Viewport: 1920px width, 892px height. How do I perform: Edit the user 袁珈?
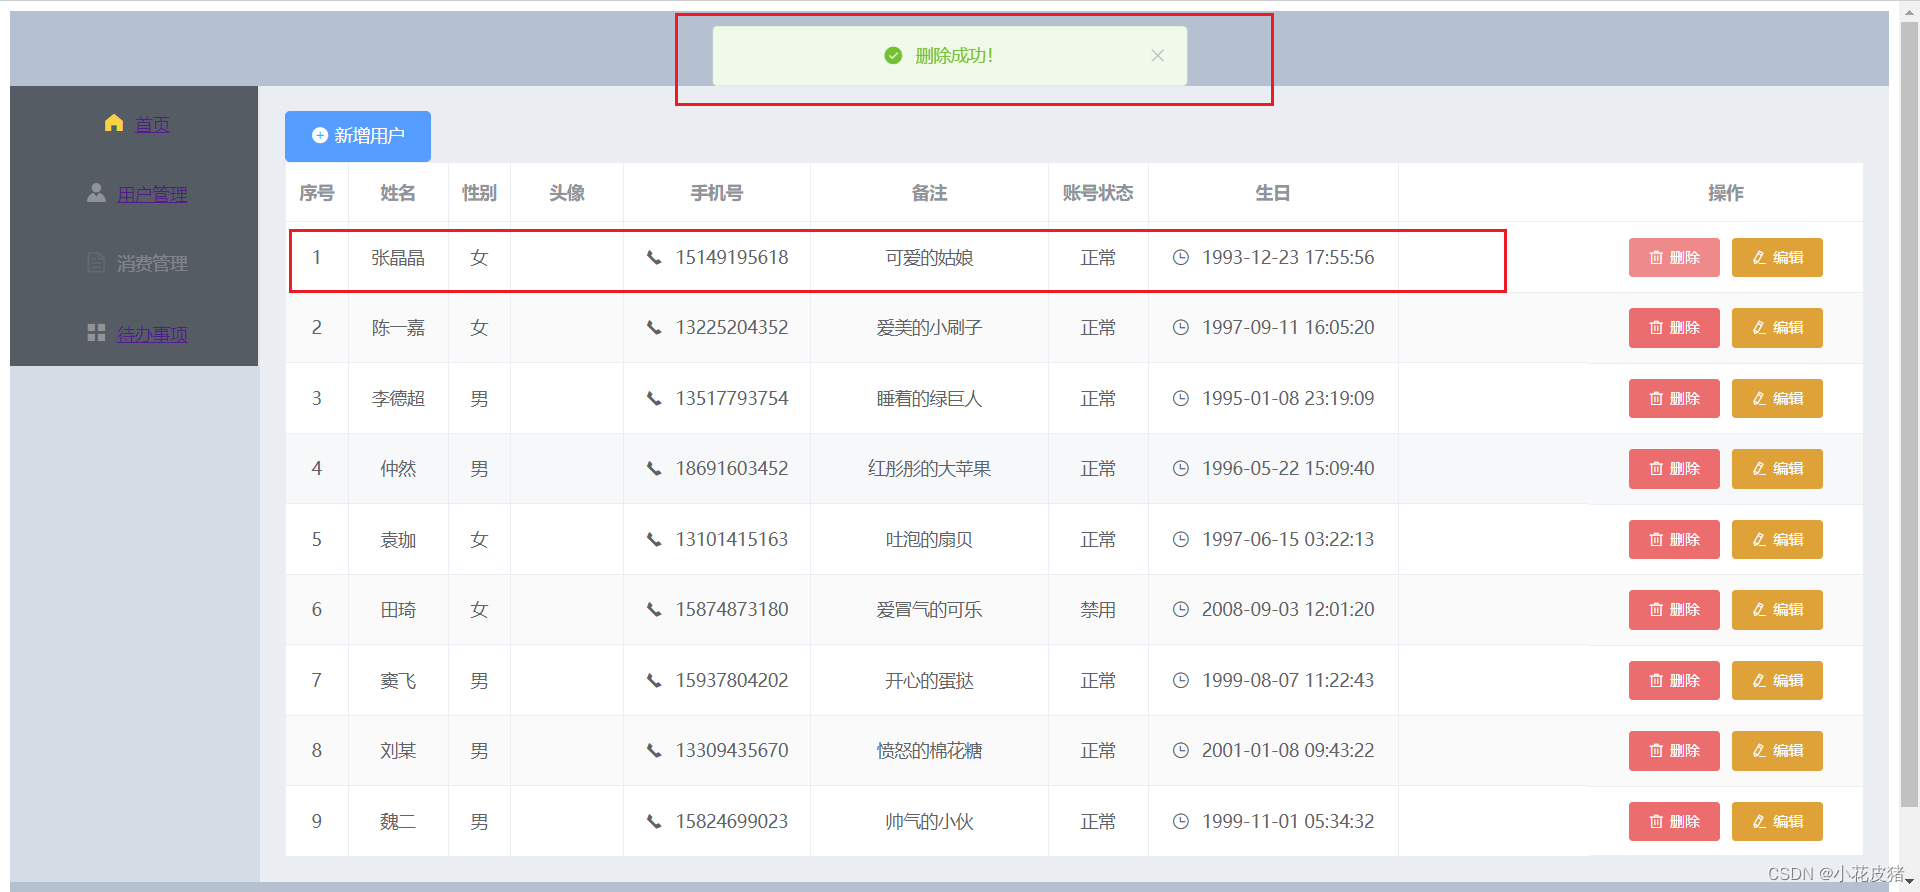(x=1777, y=540)
